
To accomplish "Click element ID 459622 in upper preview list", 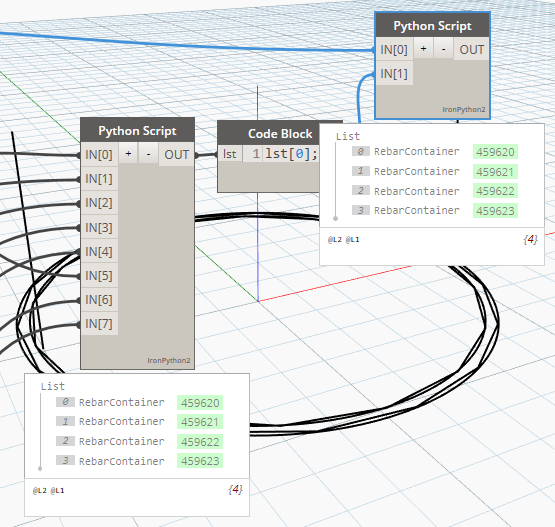I will [x=495, y=191].
